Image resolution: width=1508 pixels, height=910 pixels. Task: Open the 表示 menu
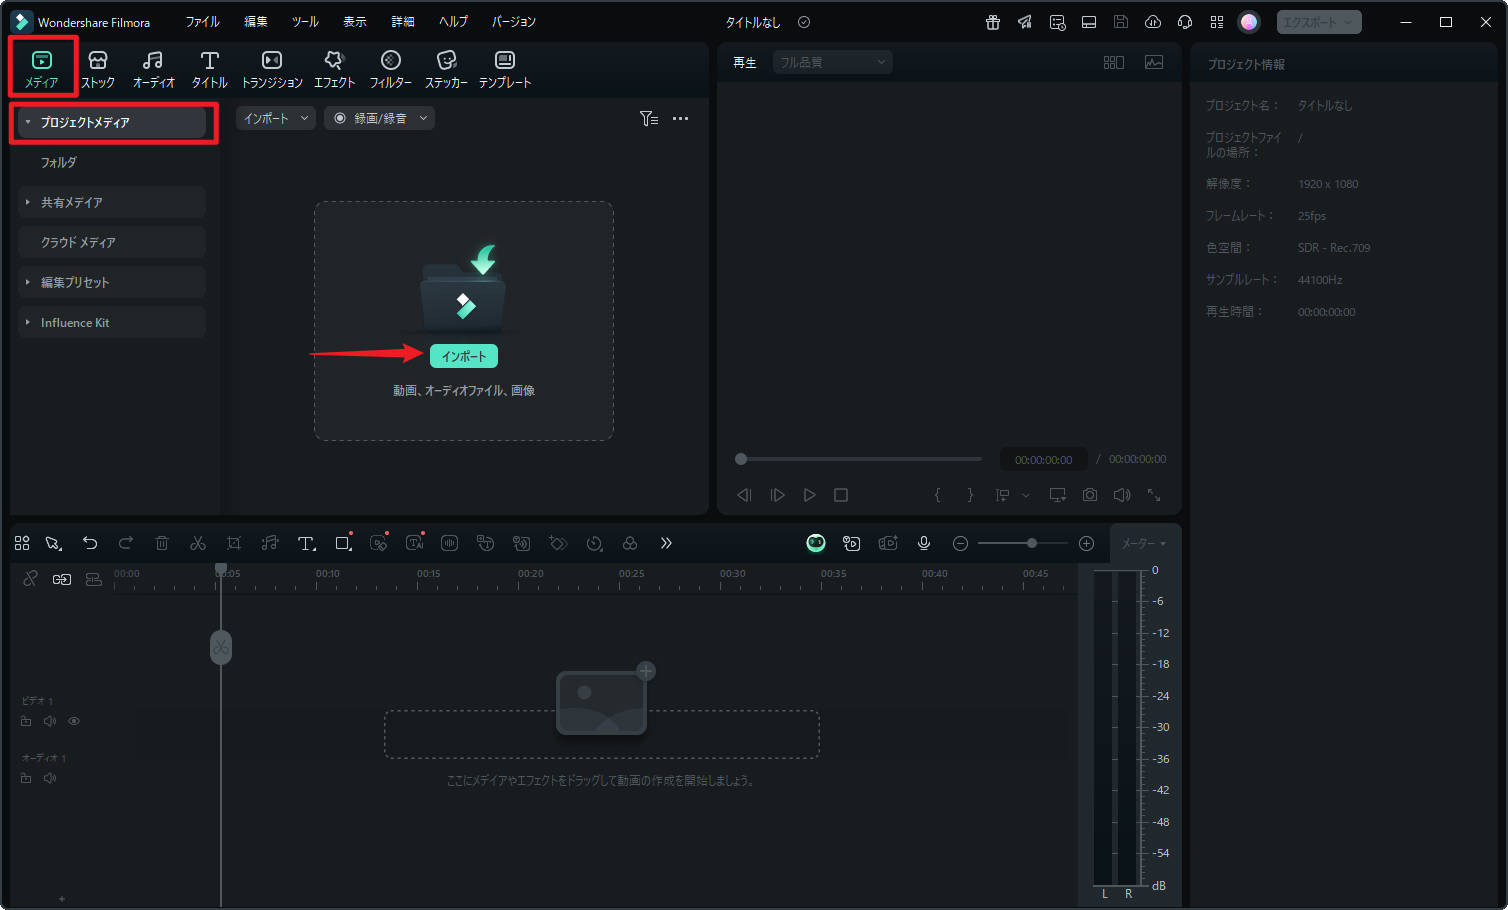point(354,22)
